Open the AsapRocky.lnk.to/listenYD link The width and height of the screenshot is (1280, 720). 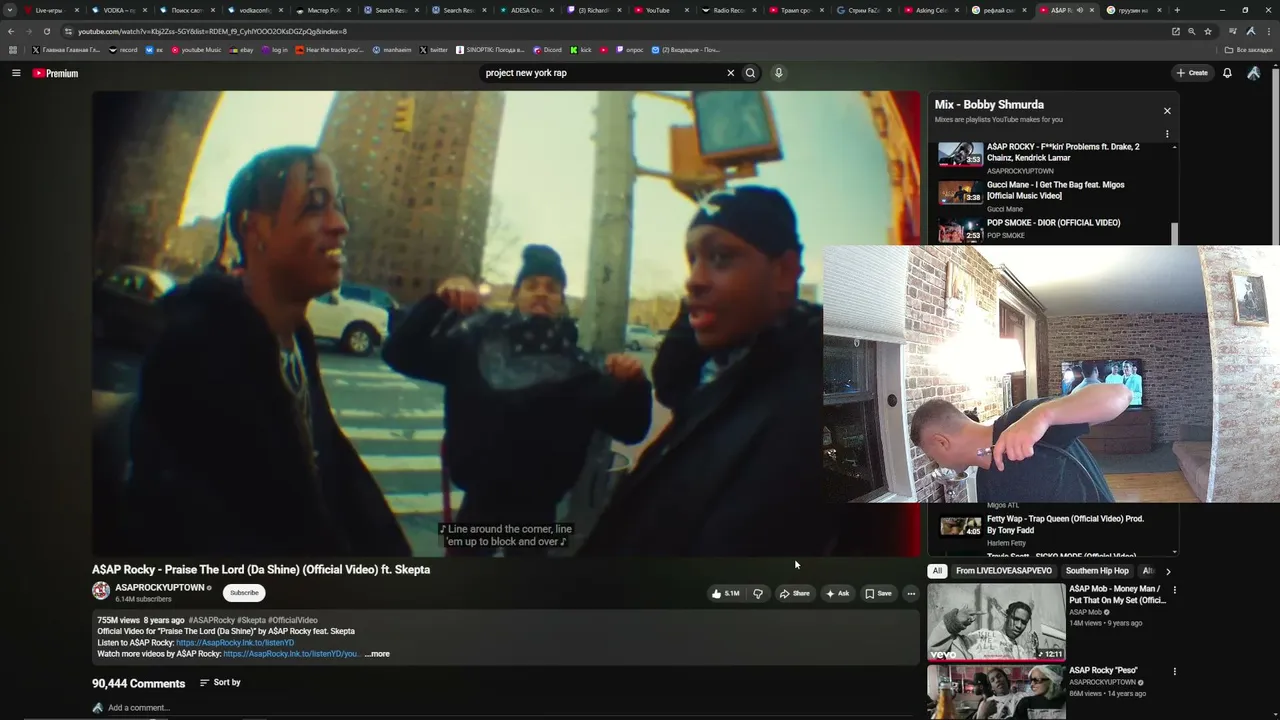(x=235, y=643)
